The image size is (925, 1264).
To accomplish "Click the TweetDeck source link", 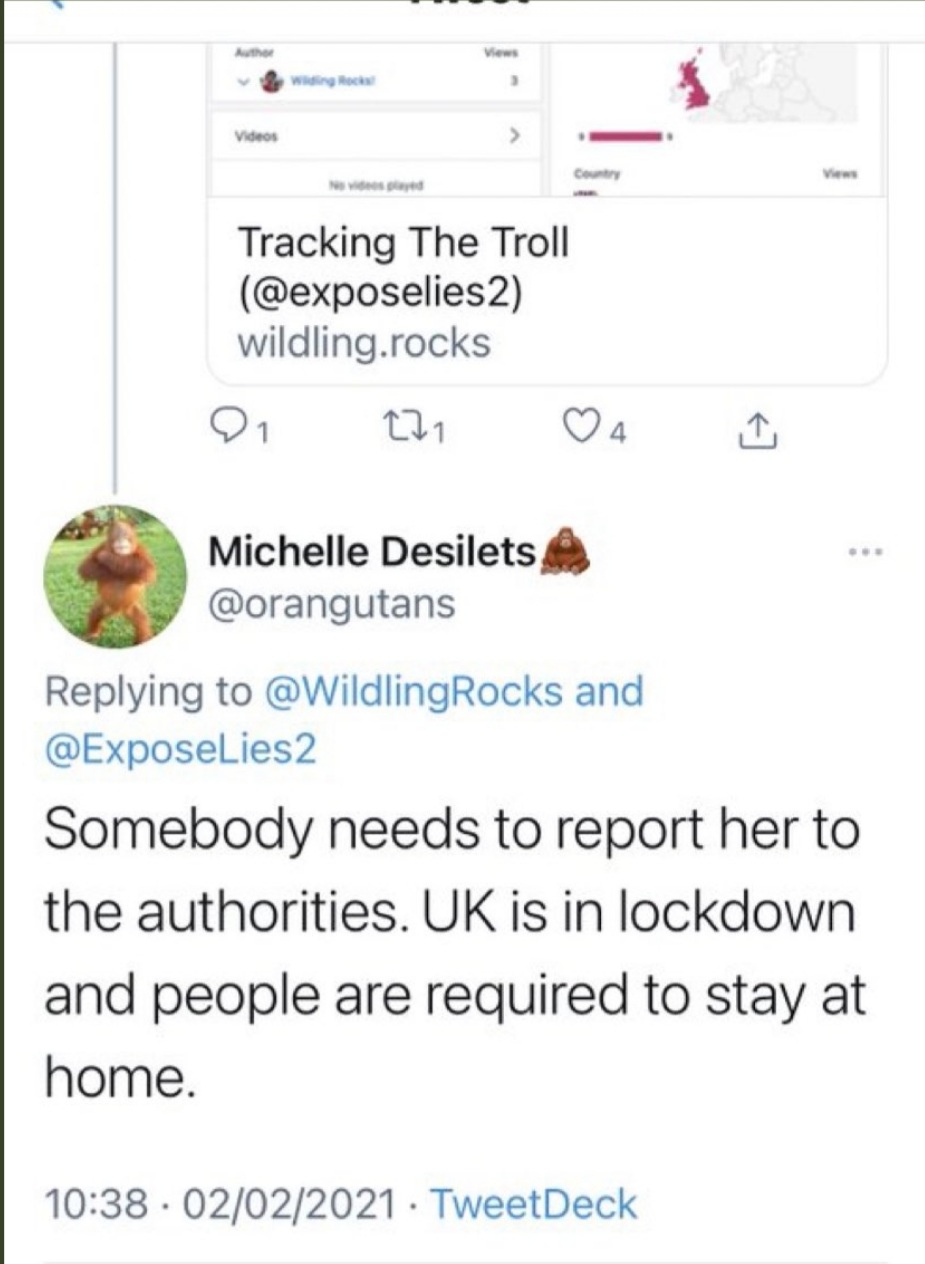I will (x=531, y=1204).
